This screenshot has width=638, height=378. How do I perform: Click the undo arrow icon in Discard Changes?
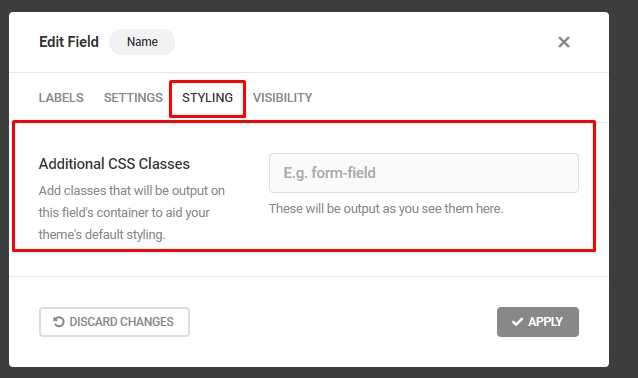(59, 322)
